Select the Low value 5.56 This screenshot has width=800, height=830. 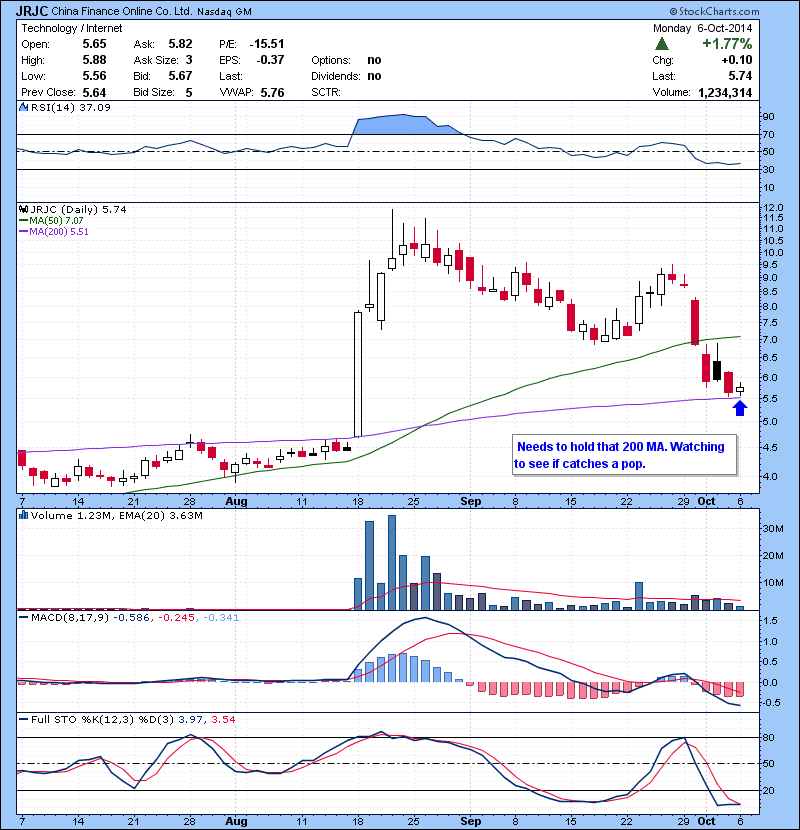pyautogui.click(x=94, y=76)
